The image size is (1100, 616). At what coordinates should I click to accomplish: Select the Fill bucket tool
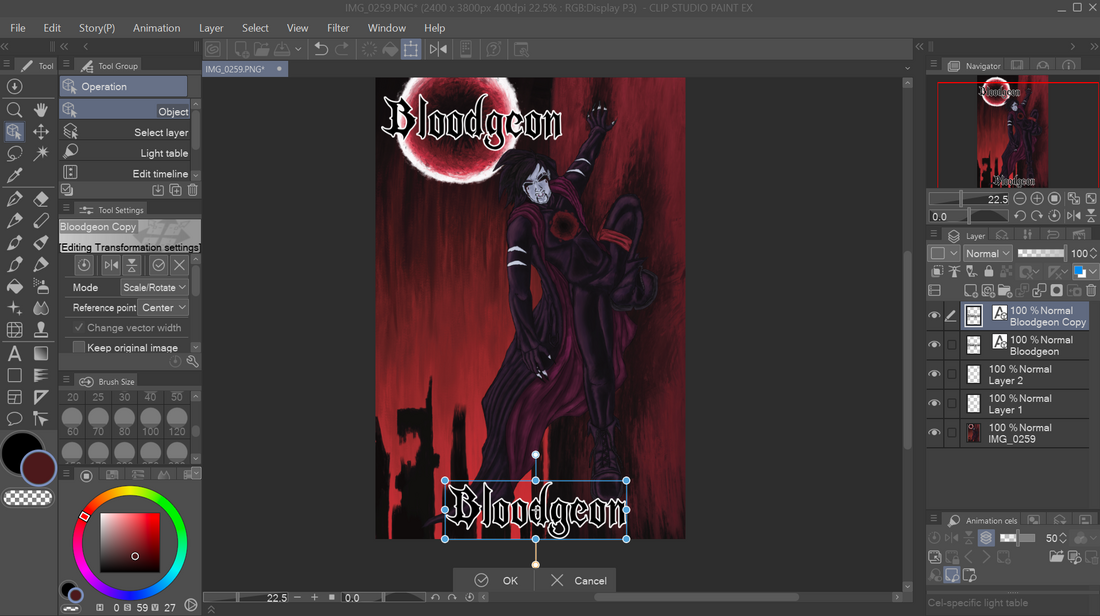point(14,286)
